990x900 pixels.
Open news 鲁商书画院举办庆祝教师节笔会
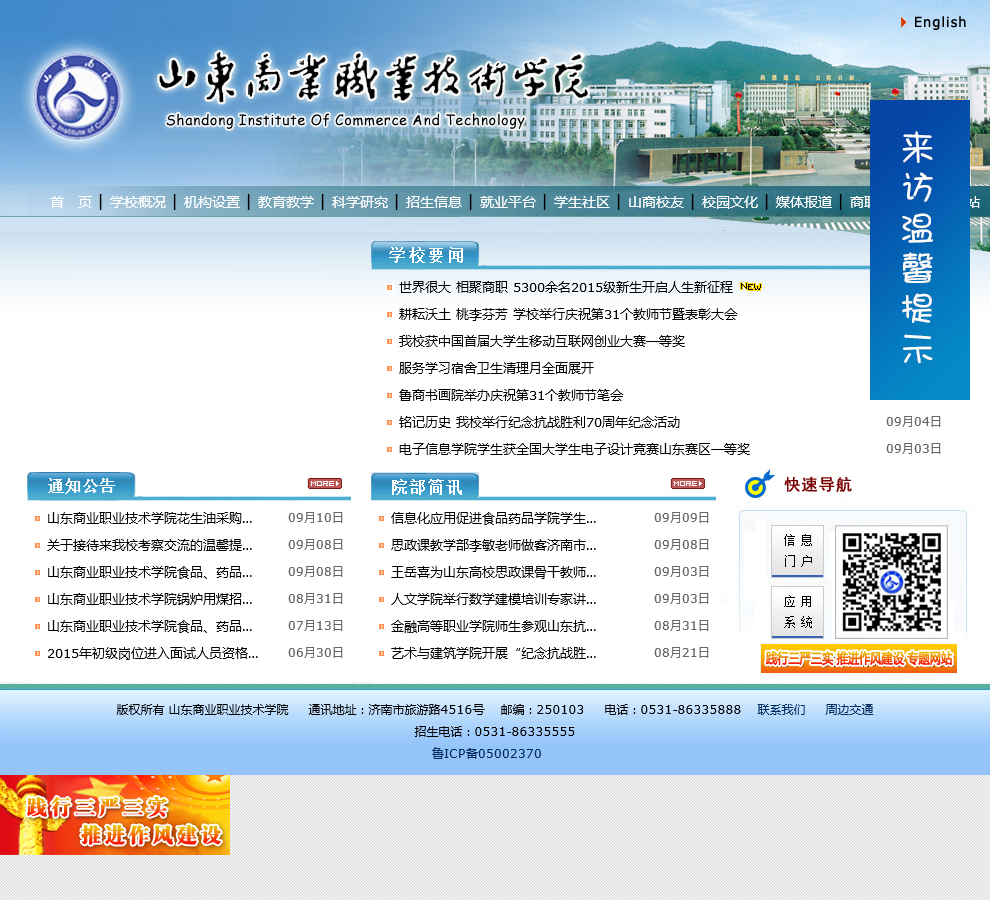pos(511,395)
